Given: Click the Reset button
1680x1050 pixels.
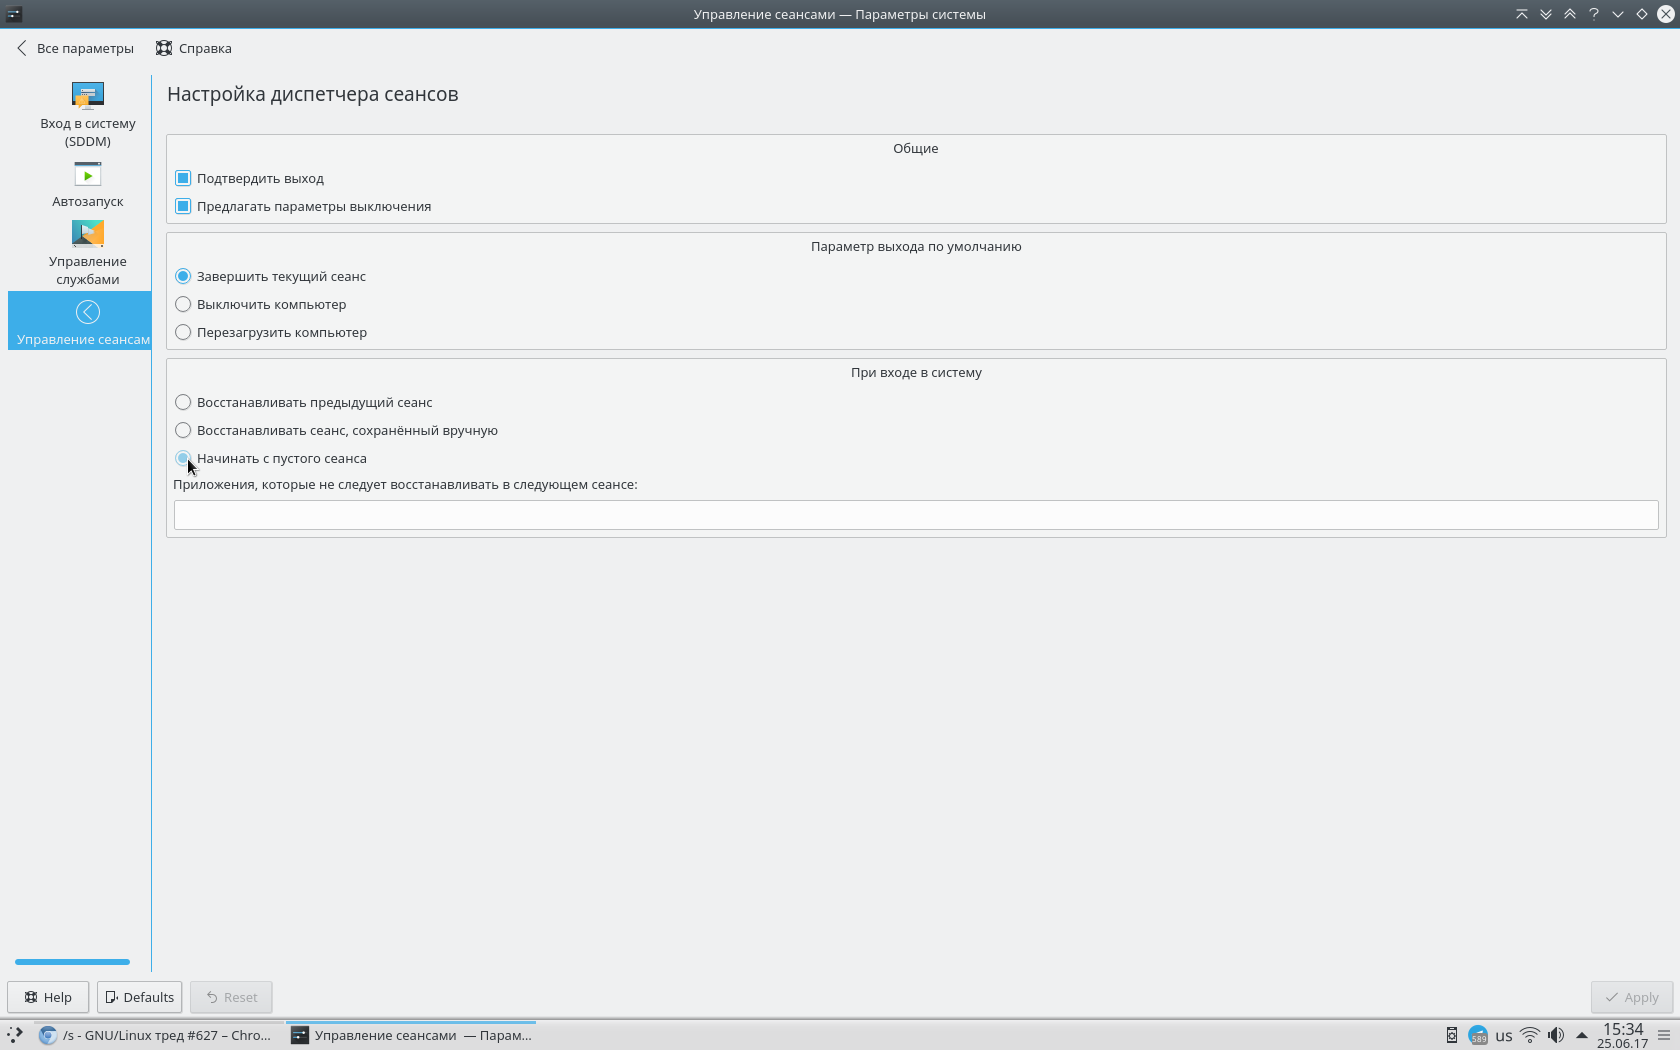Looking at the screenshot, I should pos(231,997).
